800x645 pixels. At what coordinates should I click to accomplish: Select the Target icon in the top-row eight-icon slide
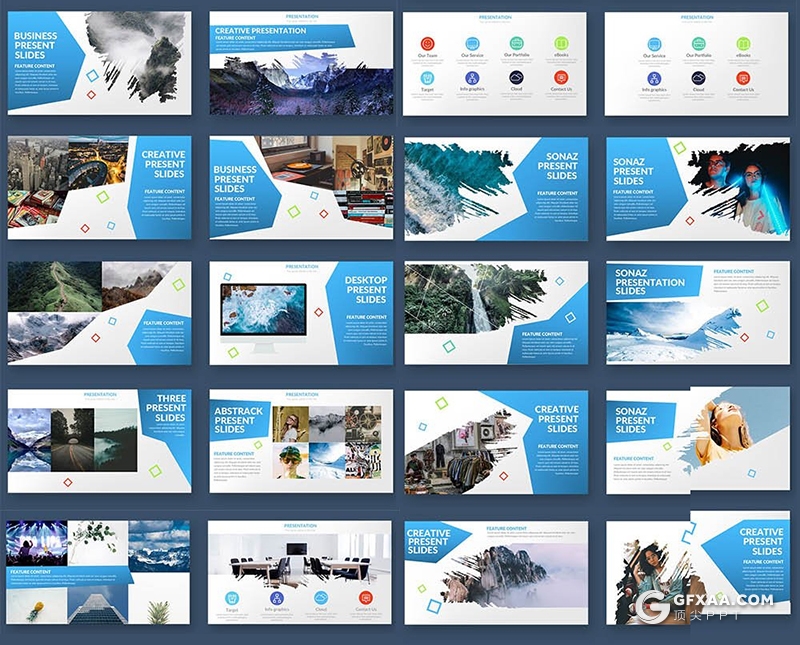pos(427,78)
